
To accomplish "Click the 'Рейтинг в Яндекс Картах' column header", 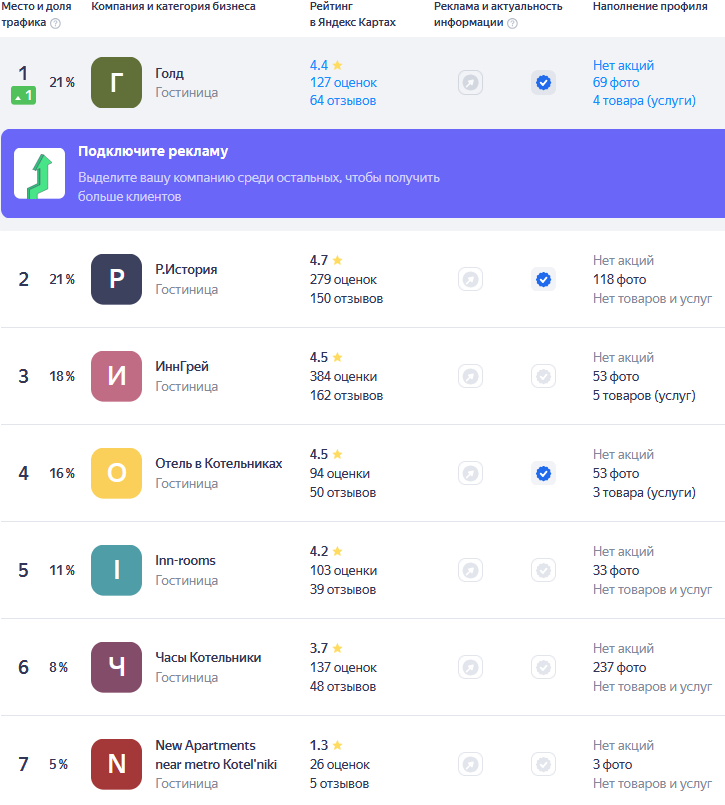I will pos(353,14).
